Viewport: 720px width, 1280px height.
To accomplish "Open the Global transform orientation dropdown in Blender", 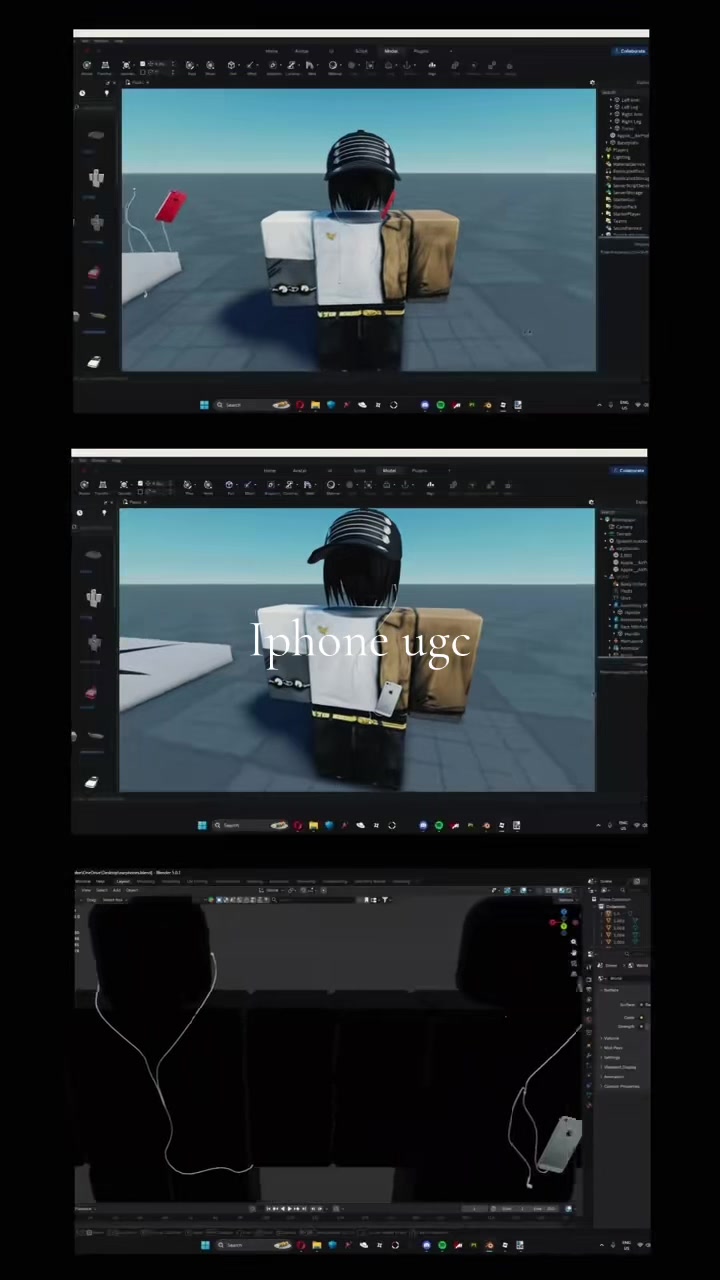I will pos(272,890).
